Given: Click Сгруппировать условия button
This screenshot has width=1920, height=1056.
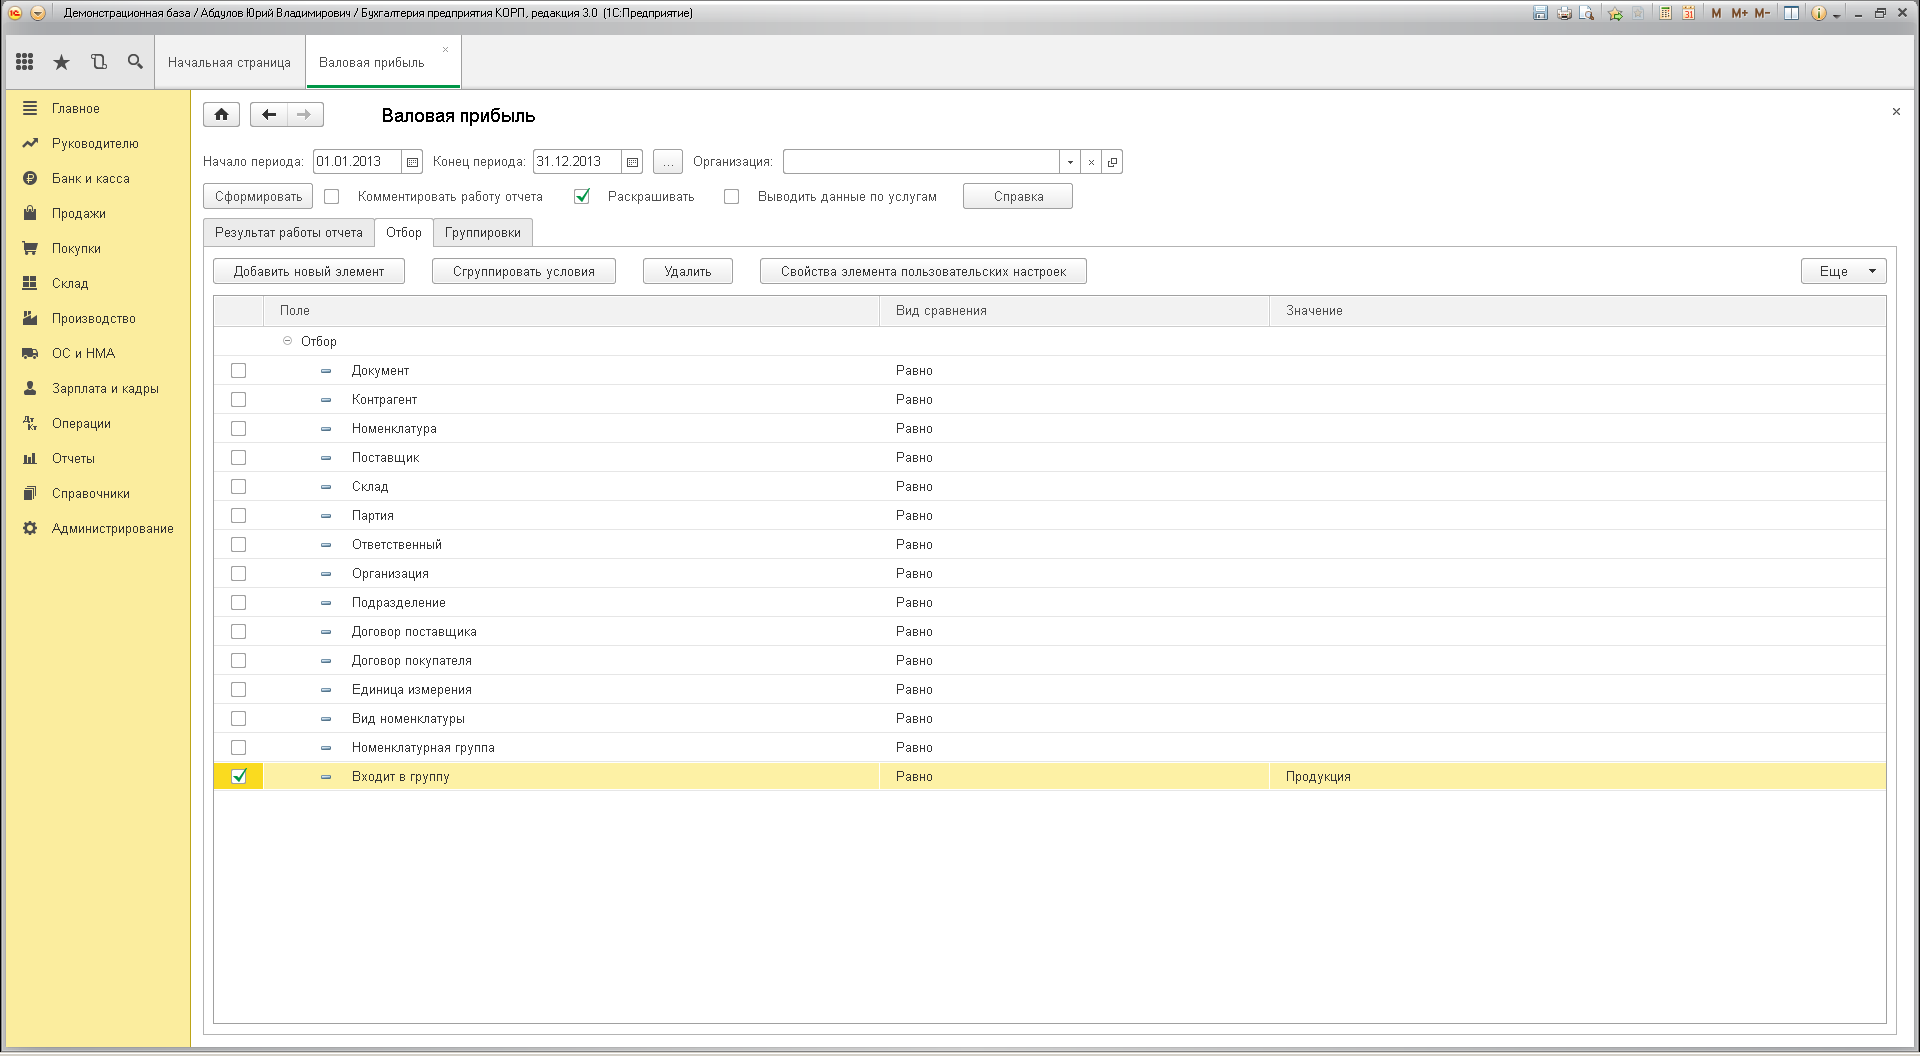Looking at the screenshot, I should [524, 271].
